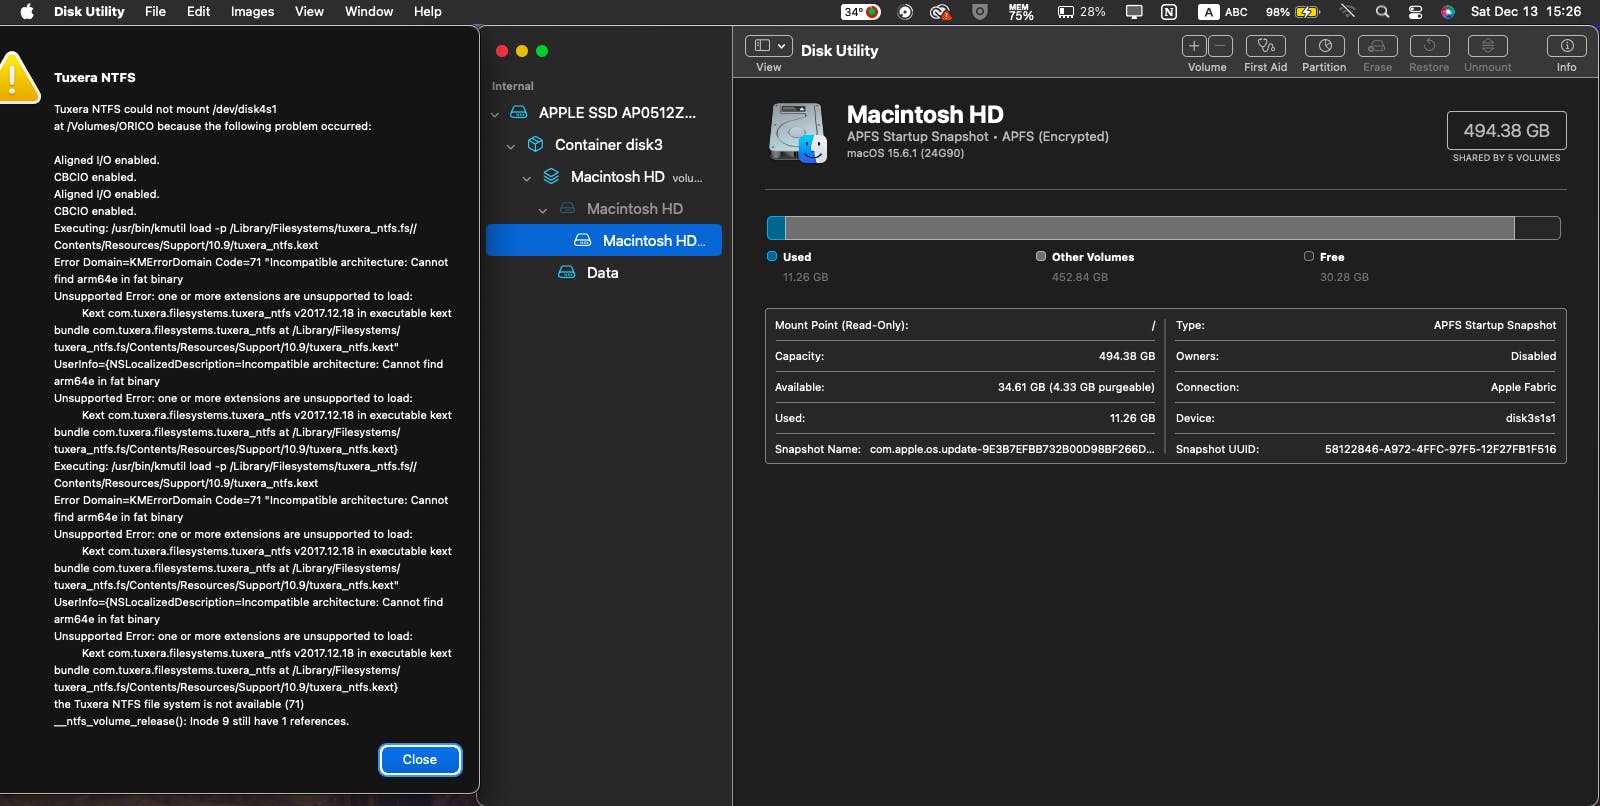Open the View sidebar dropdown
1600x806 pixels.
(x=768, y=46)
